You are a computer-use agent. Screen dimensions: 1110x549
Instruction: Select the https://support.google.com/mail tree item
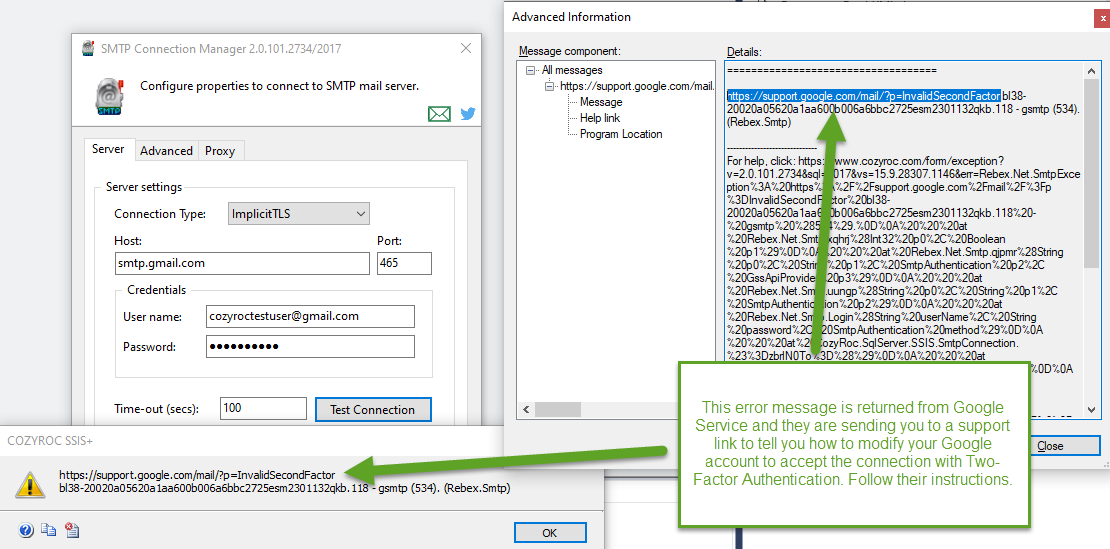tap(636, 86)
